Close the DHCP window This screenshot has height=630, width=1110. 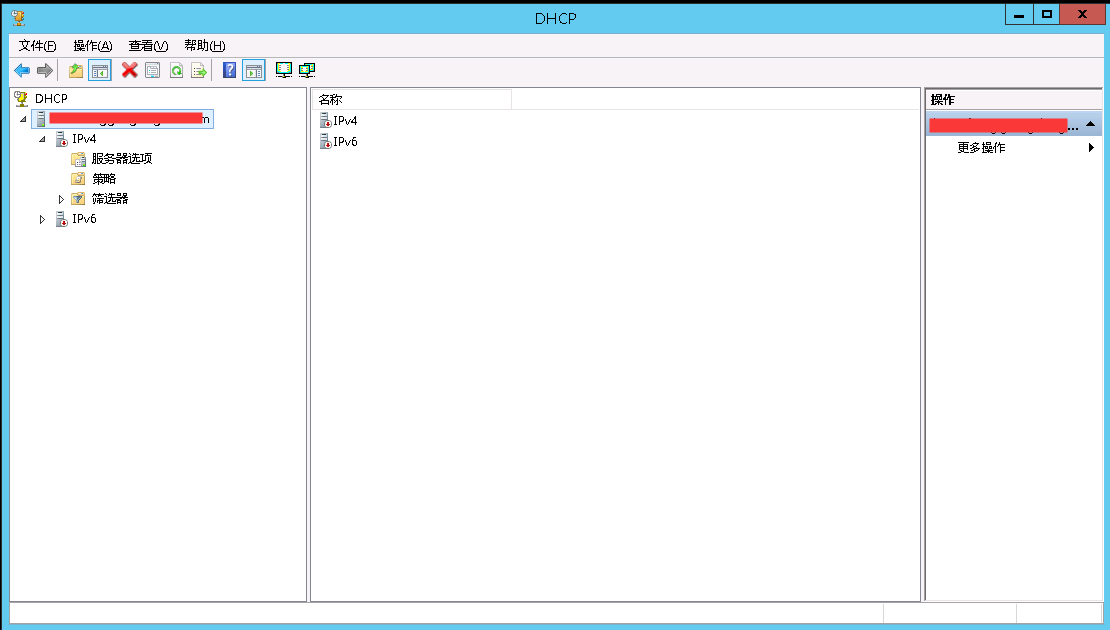click(x=1082, y=14)
